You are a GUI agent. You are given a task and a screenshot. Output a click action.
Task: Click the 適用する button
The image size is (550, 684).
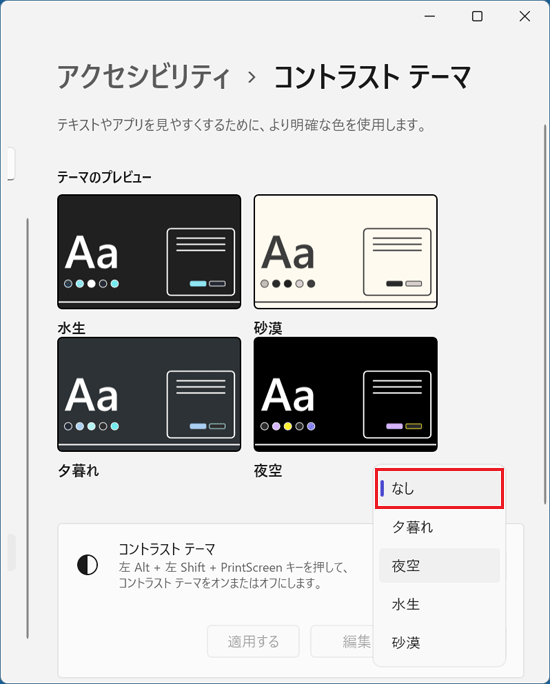point(253,641)
